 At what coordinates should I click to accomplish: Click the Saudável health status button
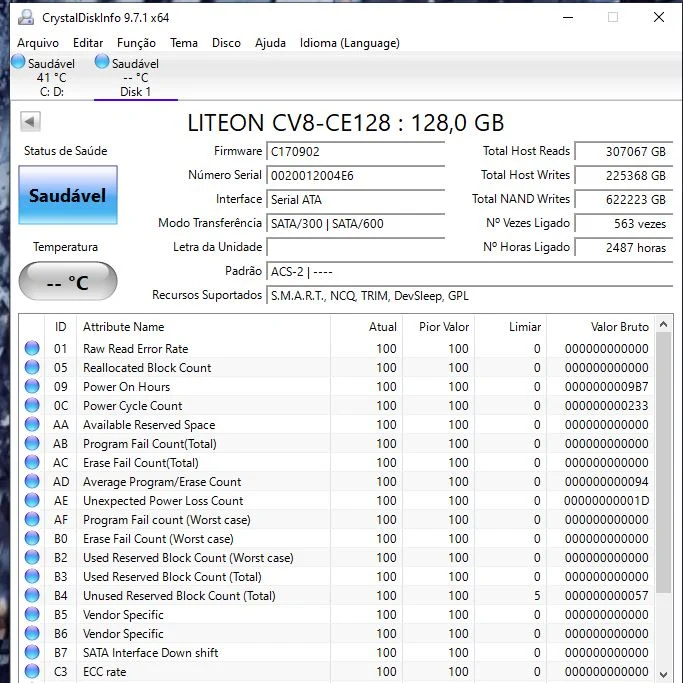pyautogui.click(x=68, y=195)
